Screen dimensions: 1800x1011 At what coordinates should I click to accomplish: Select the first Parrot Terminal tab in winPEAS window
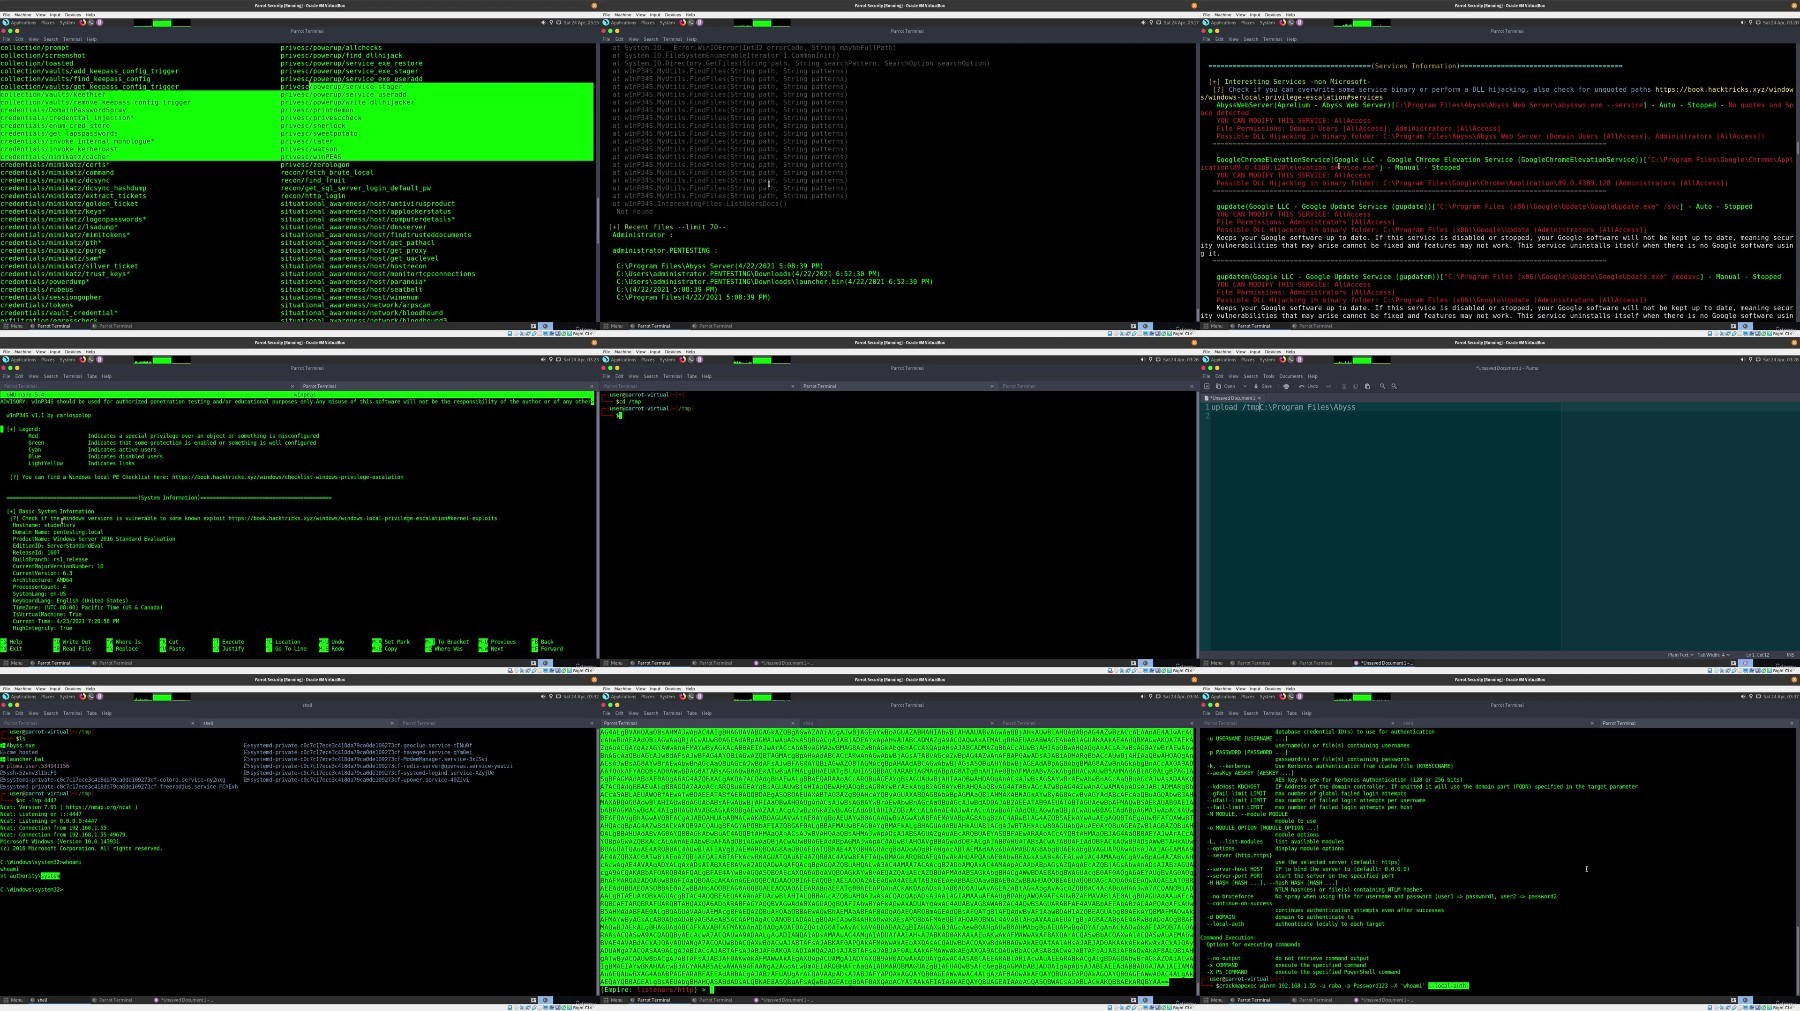(x=148, y=386)
